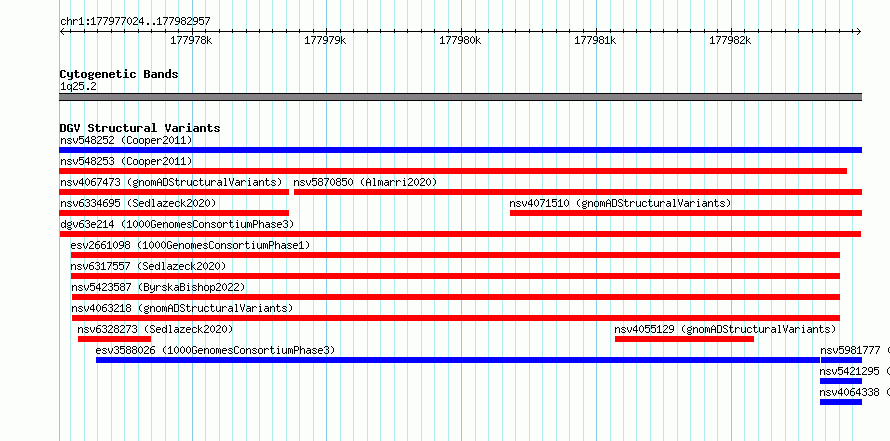Viewport: 890px width, 441px height.
Task: Click the gray 1q25.2 cytogenetic band bar
Action: coord(460,97)
